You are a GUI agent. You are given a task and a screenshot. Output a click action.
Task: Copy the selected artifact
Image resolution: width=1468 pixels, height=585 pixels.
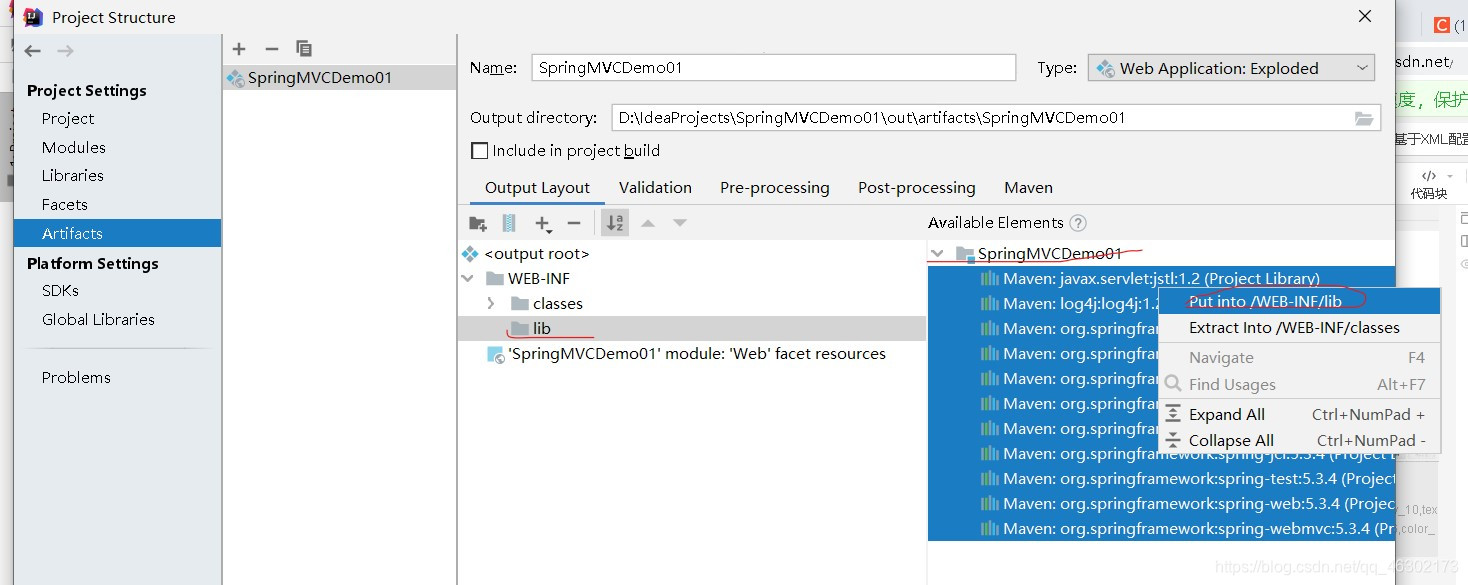coord(304,49)
